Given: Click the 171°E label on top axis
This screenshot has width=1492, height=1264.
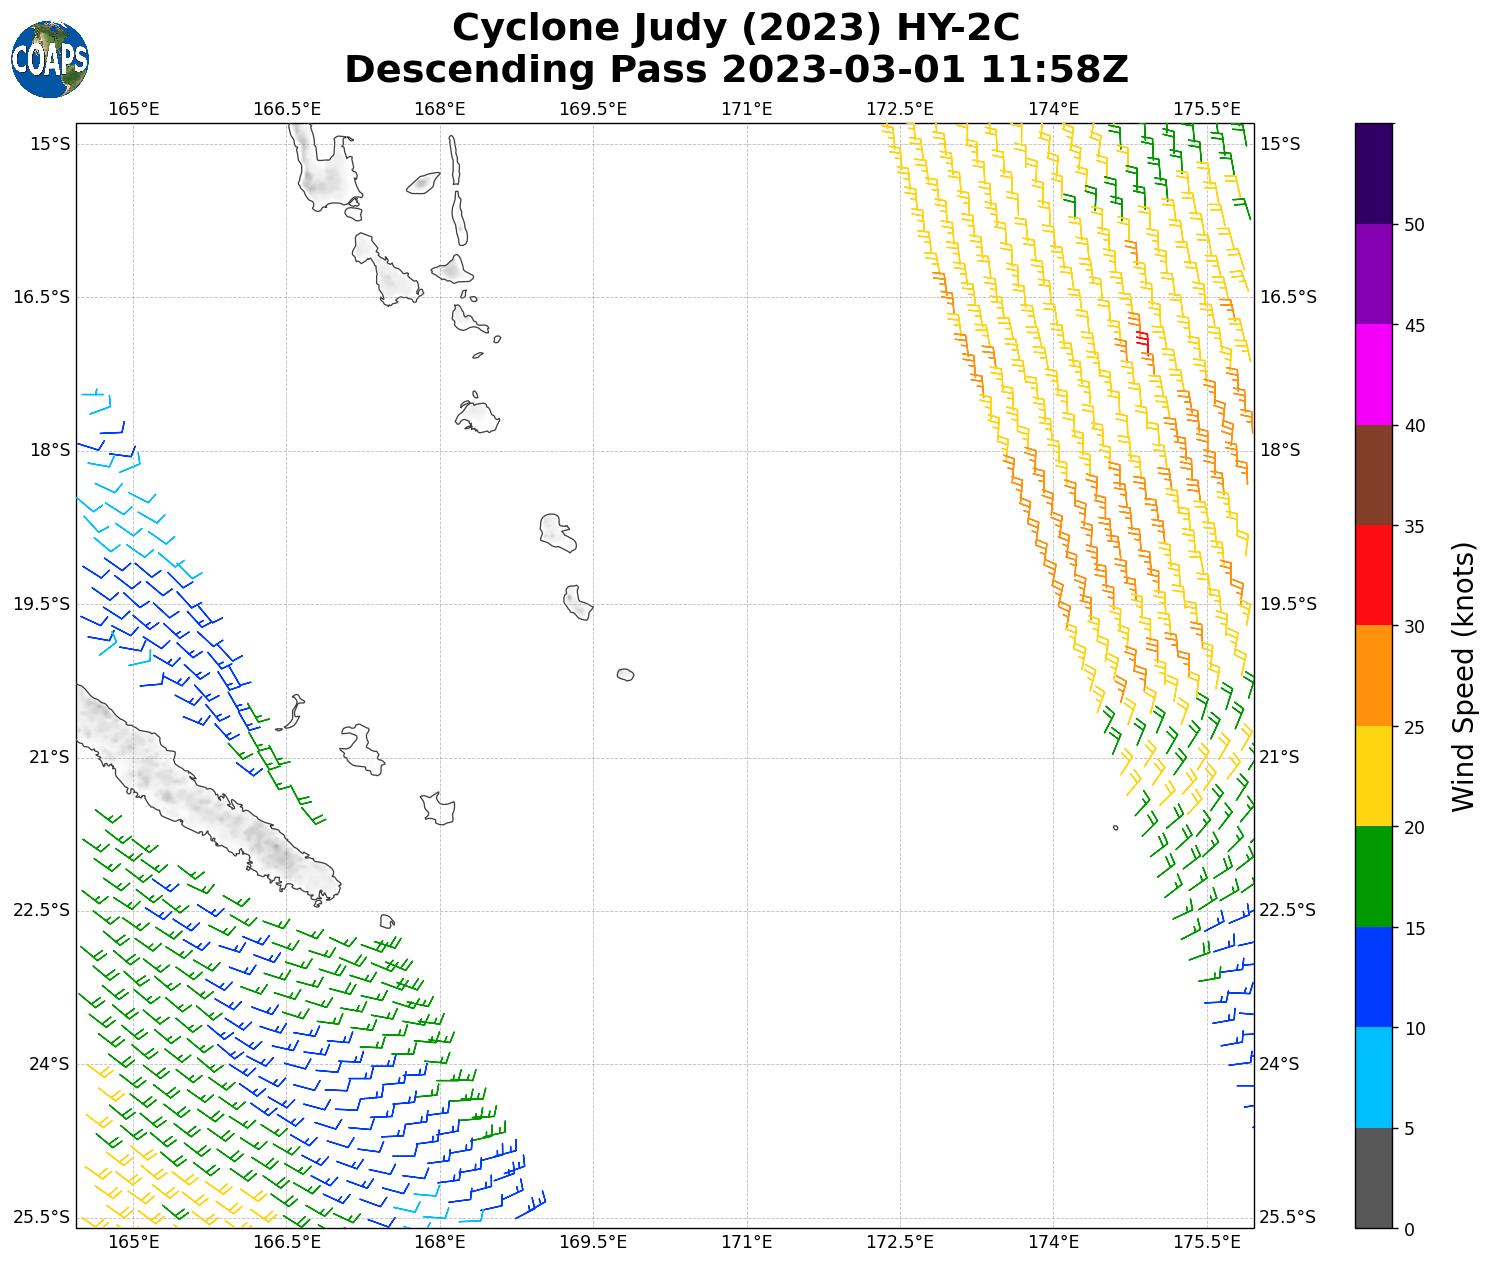Looking at the screenshot, I should [746, 108].
